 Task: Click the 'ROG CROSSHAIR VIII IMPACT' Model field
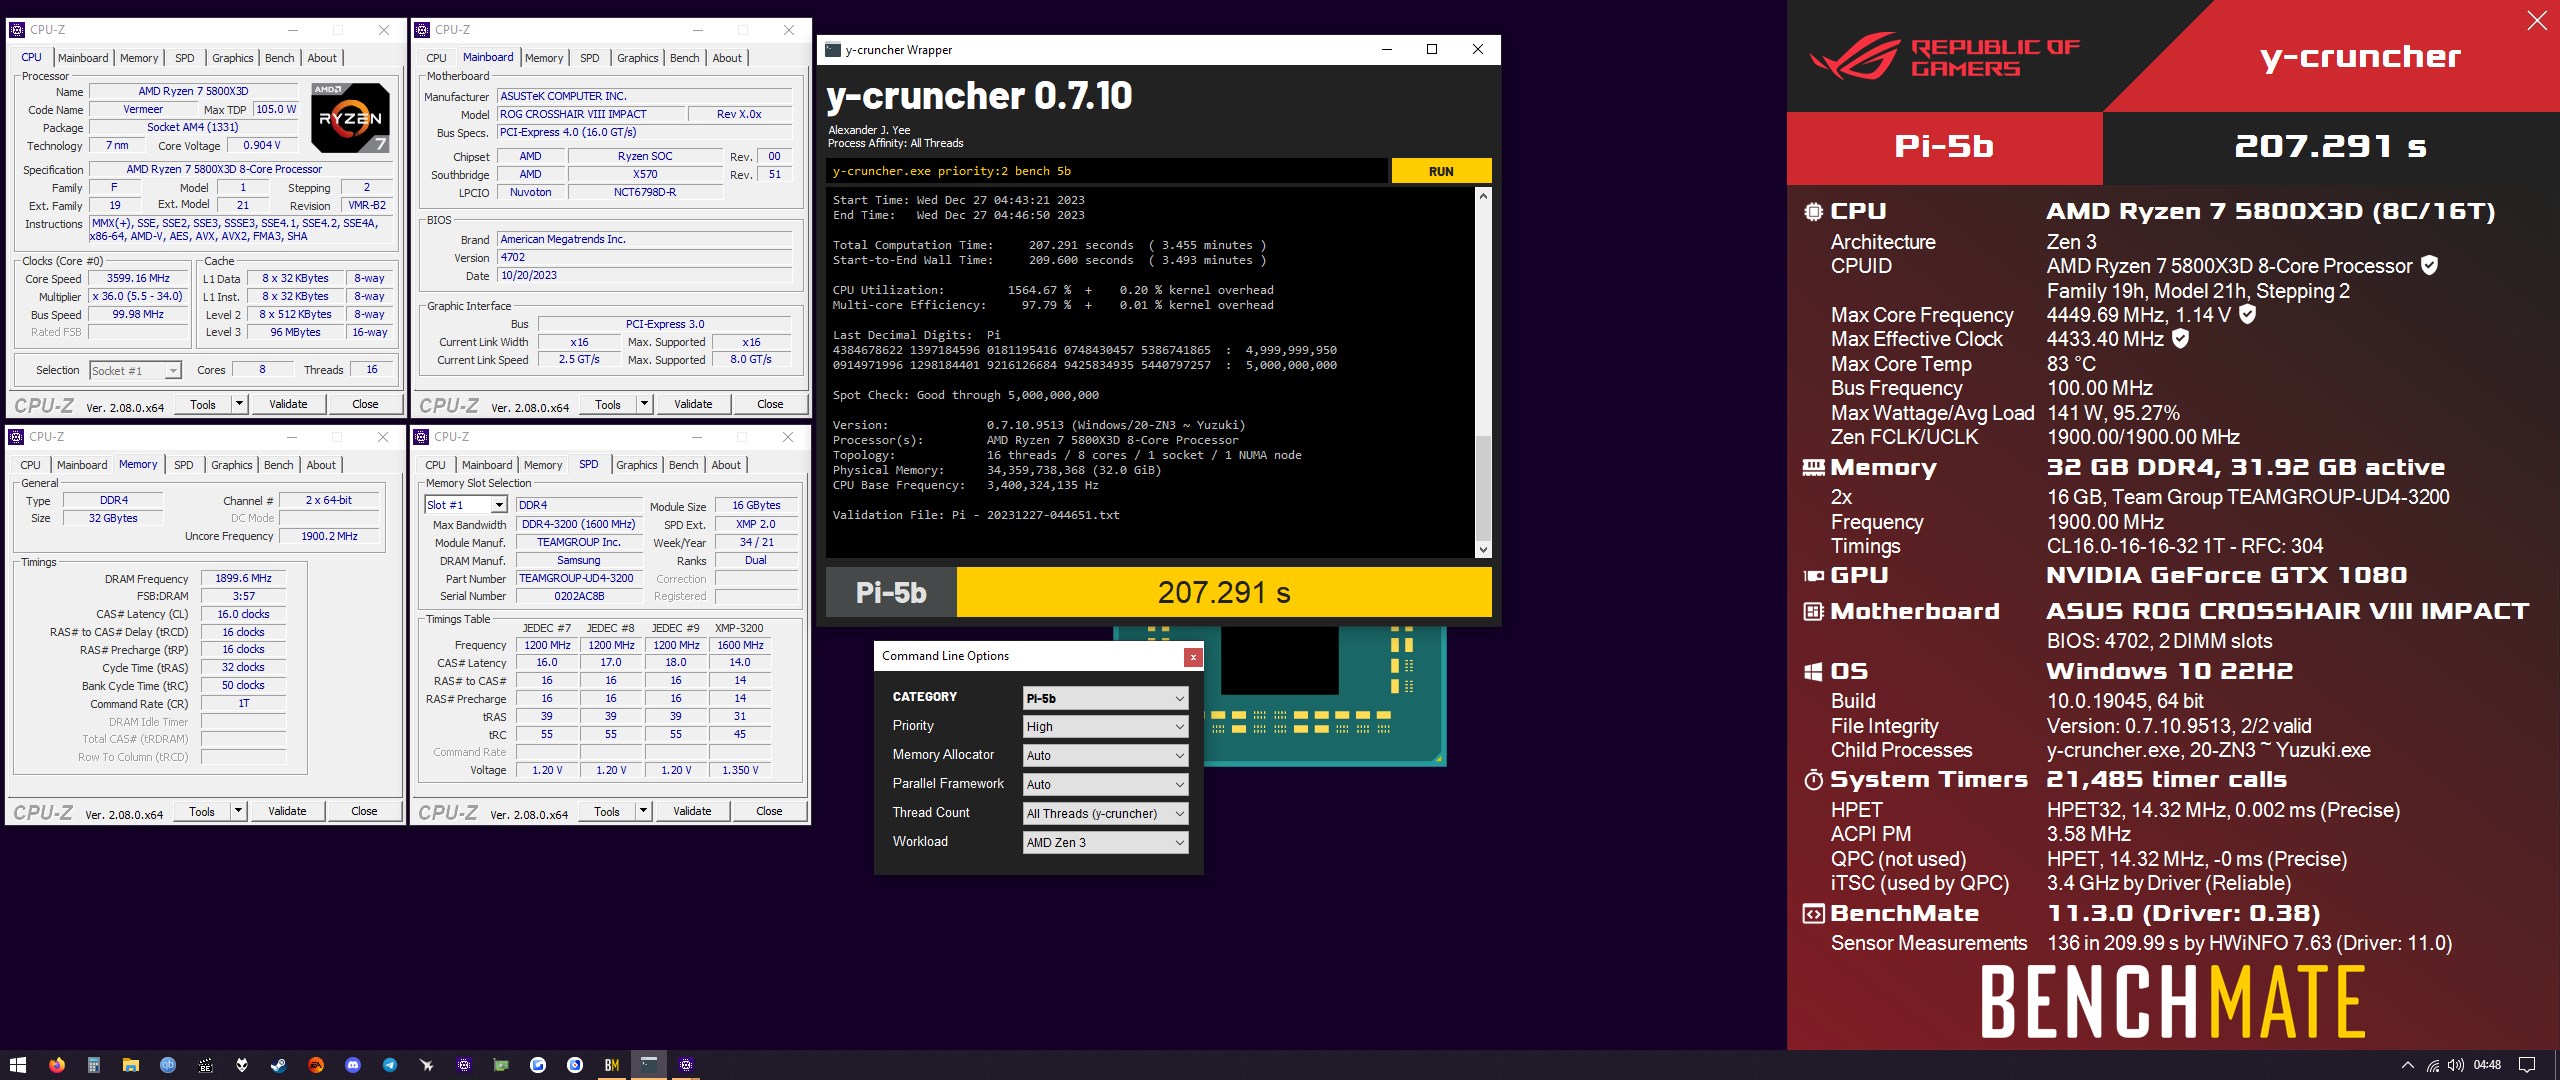(591, 114)
